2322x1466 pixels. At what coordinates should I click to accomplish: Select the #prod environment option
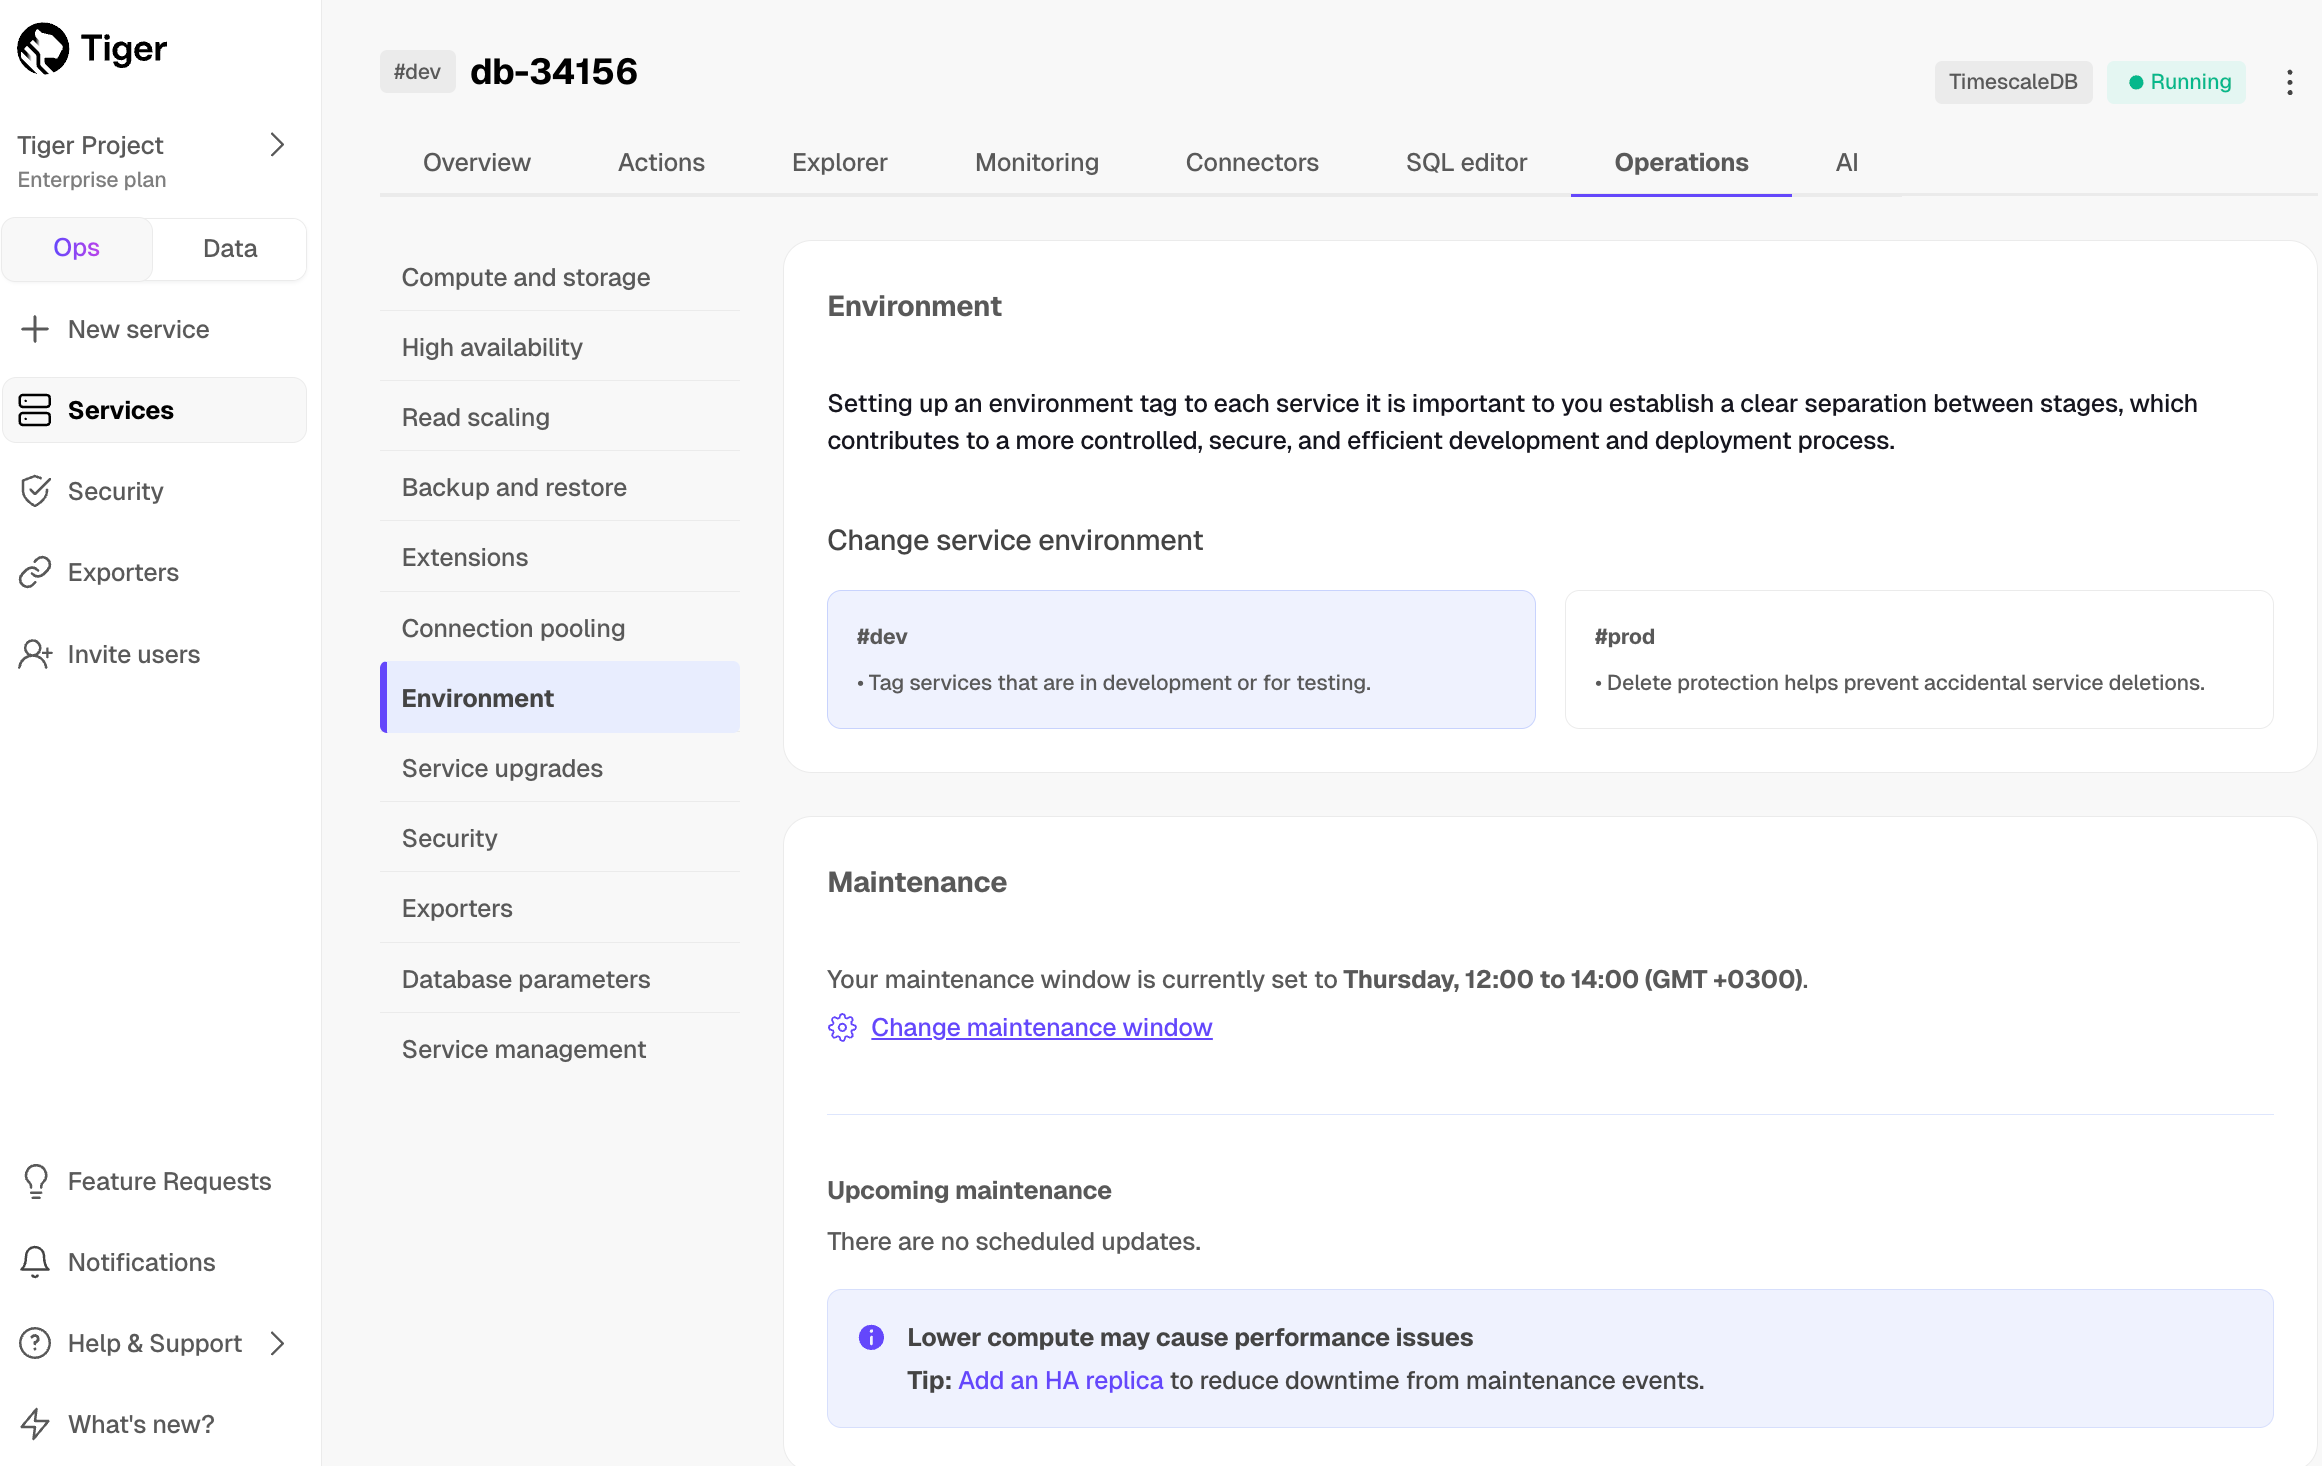tap(1918, 659)
